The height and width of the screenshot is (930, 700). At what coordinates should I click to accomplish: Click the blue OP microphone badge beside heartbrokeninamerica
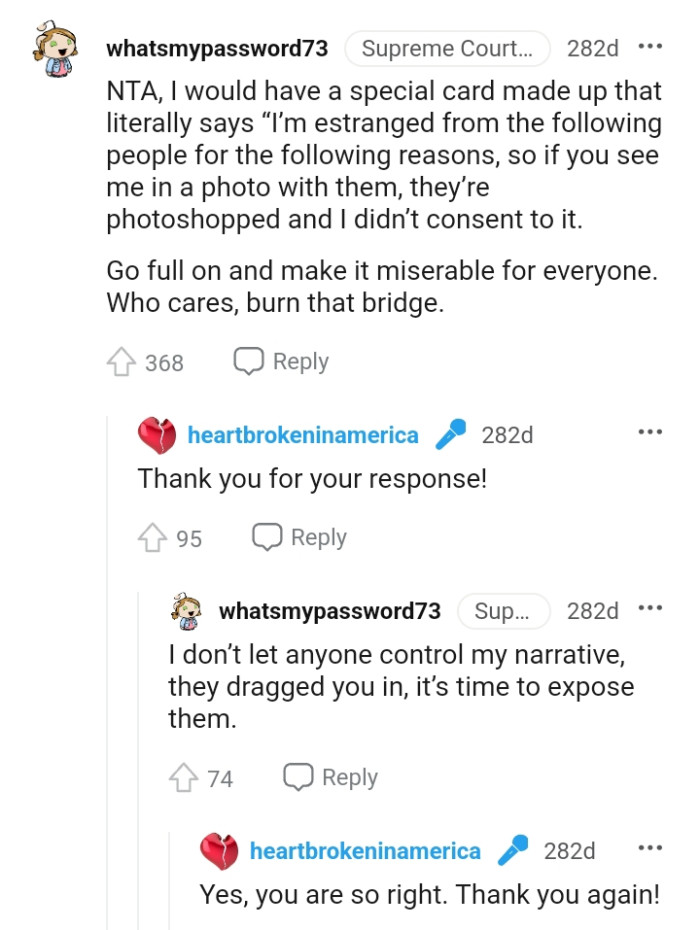click(x=452, y=433)
